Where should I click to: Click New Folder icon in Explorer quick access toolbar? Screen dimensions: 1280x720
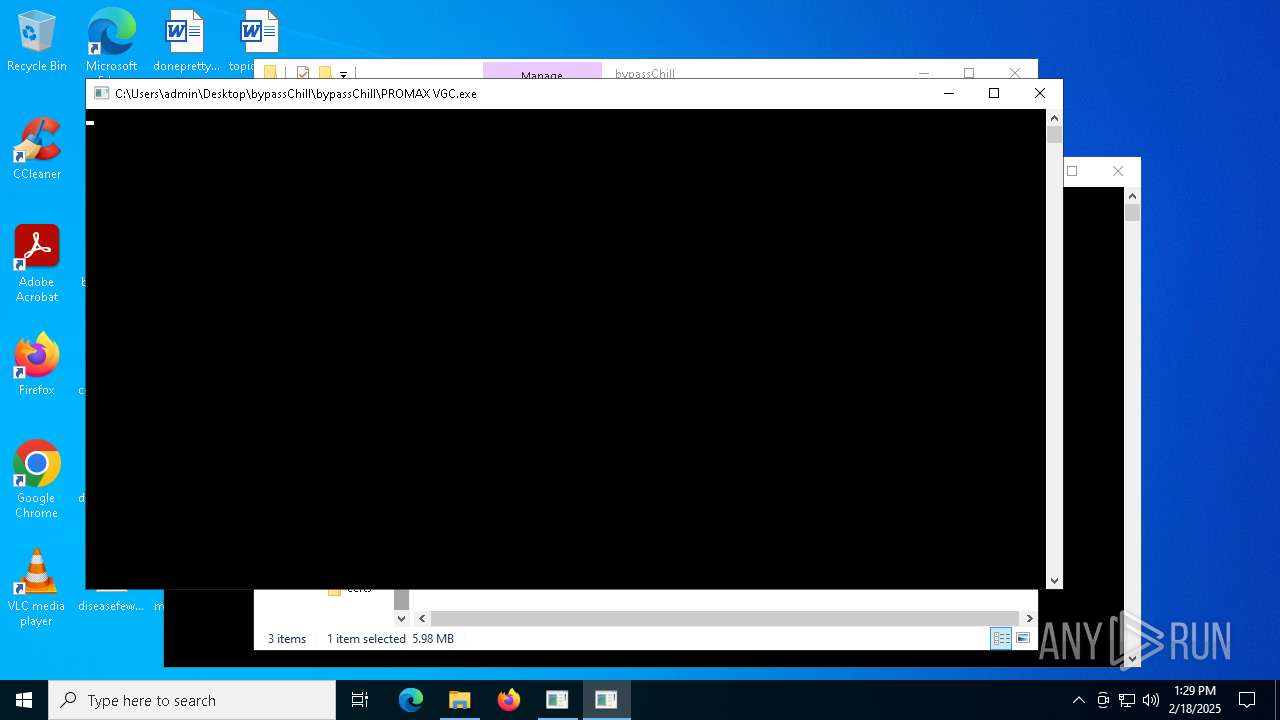(x=325, y=73)
